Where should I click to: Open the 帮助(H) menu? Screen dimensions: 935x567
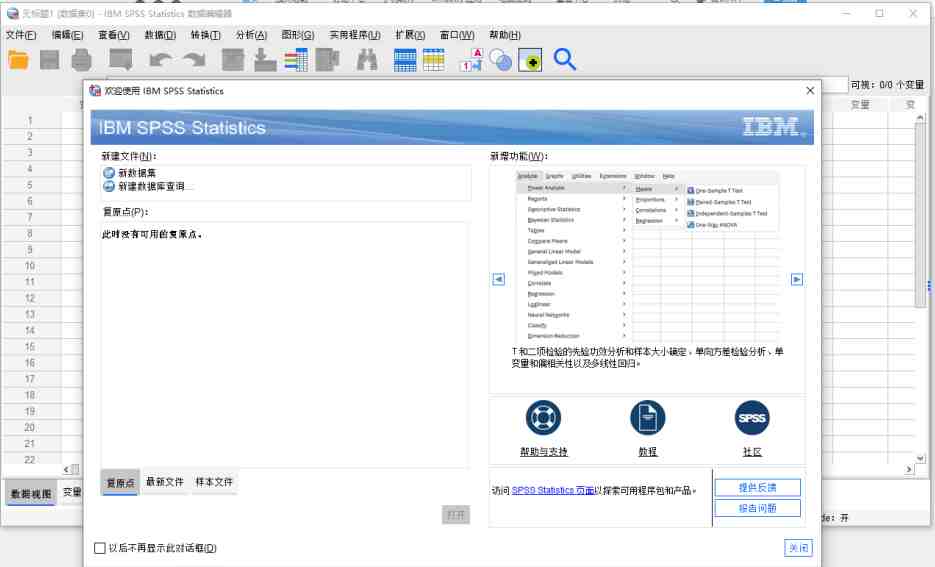click(x=505, y=35)
